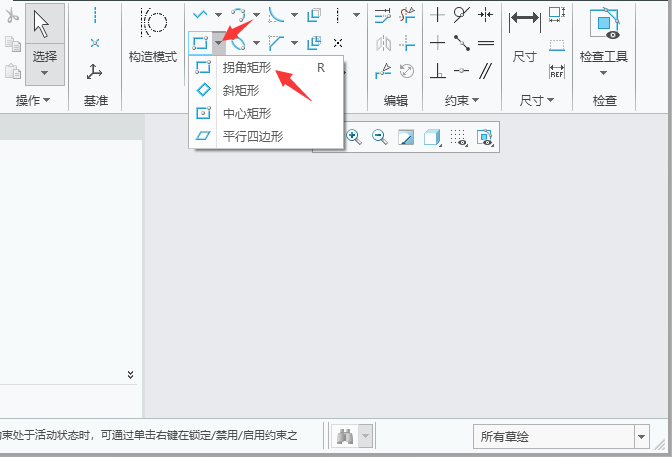This screenshot has height=457, width=672.
Task: Click the Mirror icon in 编辑 group
Action: [x=383, y=43]
